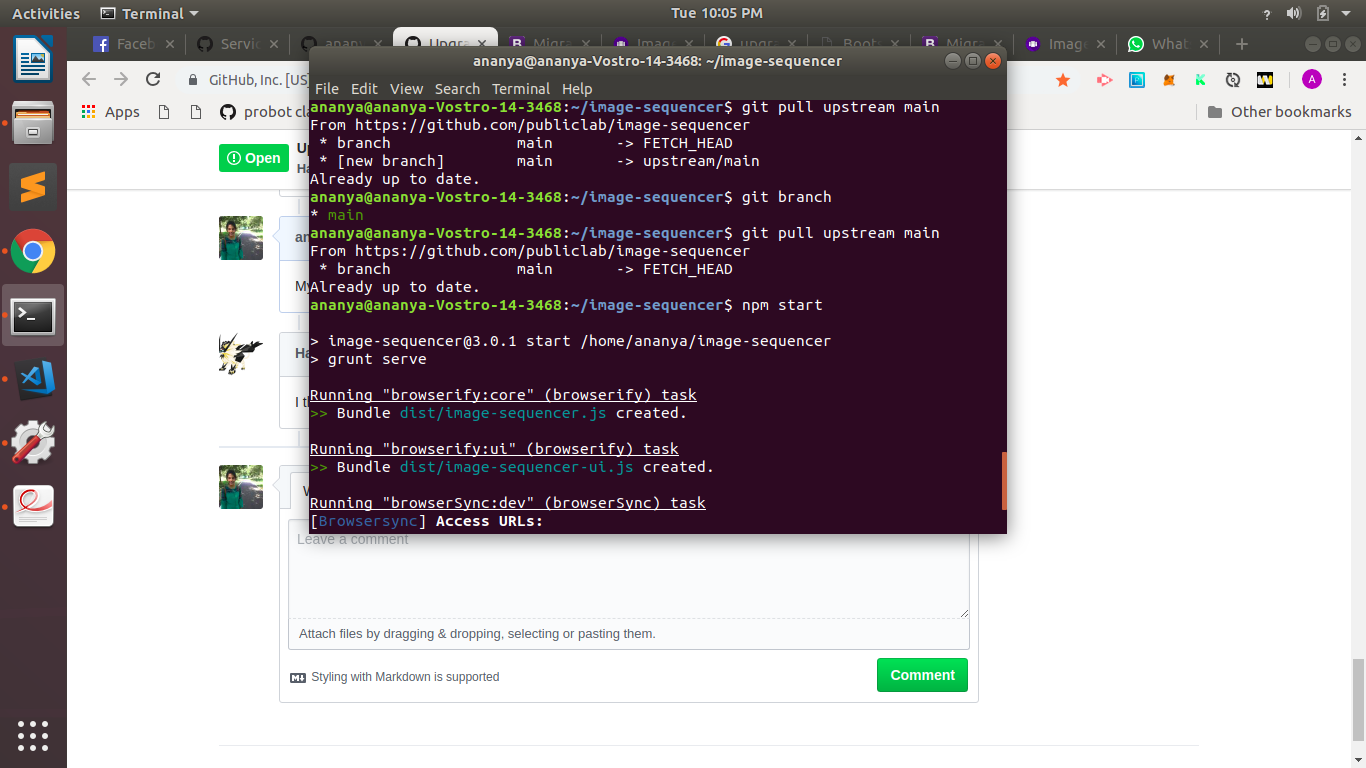Screen dimensions: 1366x768
Task: Click the pink arrow extension icon in Chrome
Action: click(1104, 80)
